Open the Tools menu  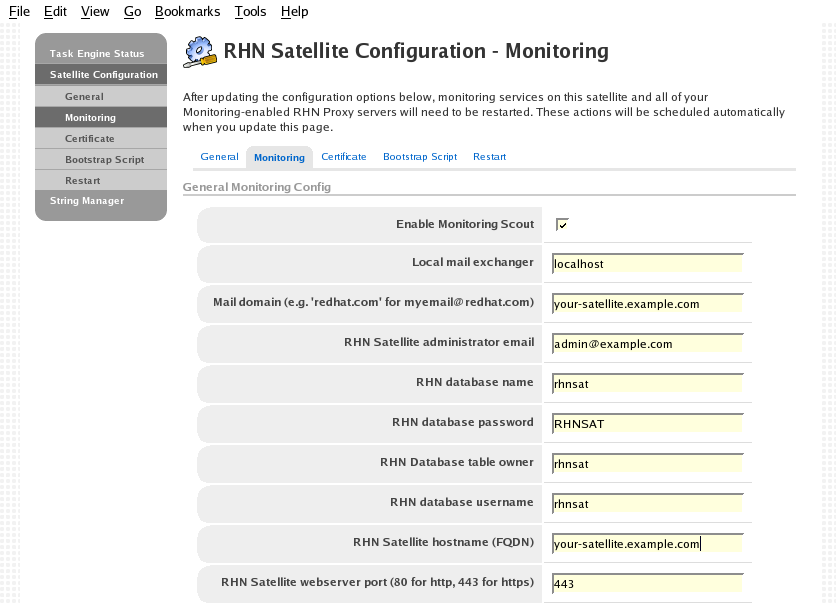[250, 12]
